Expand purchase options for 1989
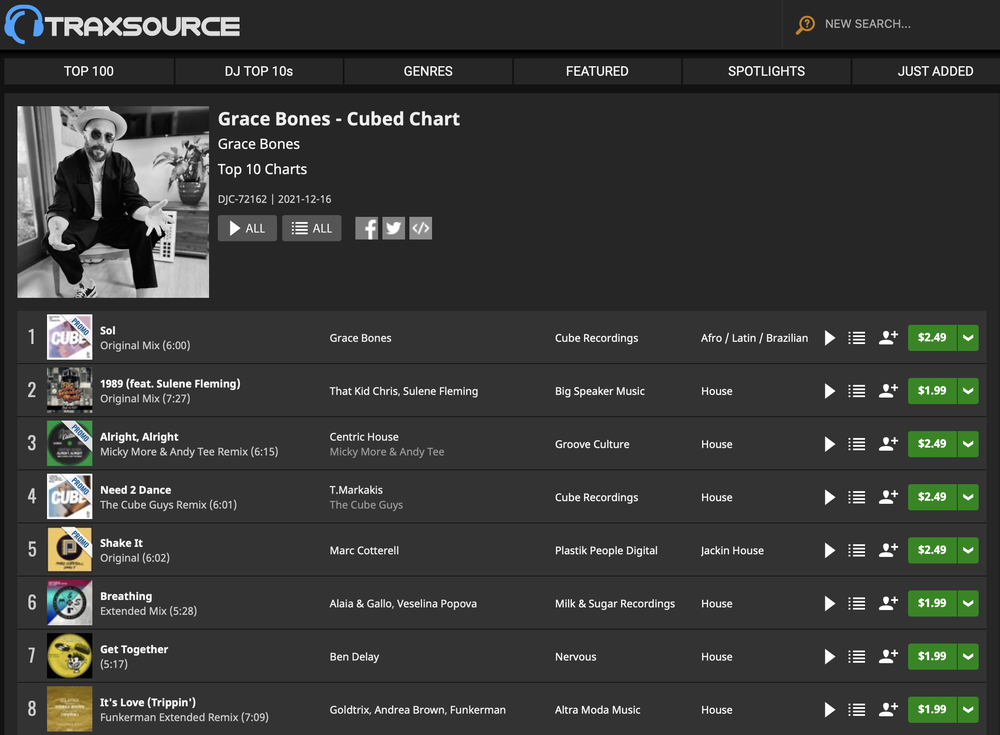This screenshot has height=735, width=1000. pyautogui.click(x=968, y=390)
